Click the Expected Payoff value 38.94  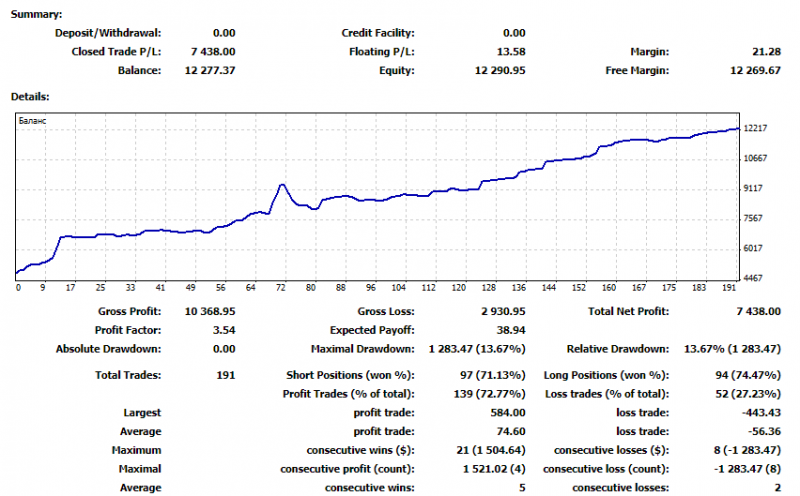[x=511, y=330]
